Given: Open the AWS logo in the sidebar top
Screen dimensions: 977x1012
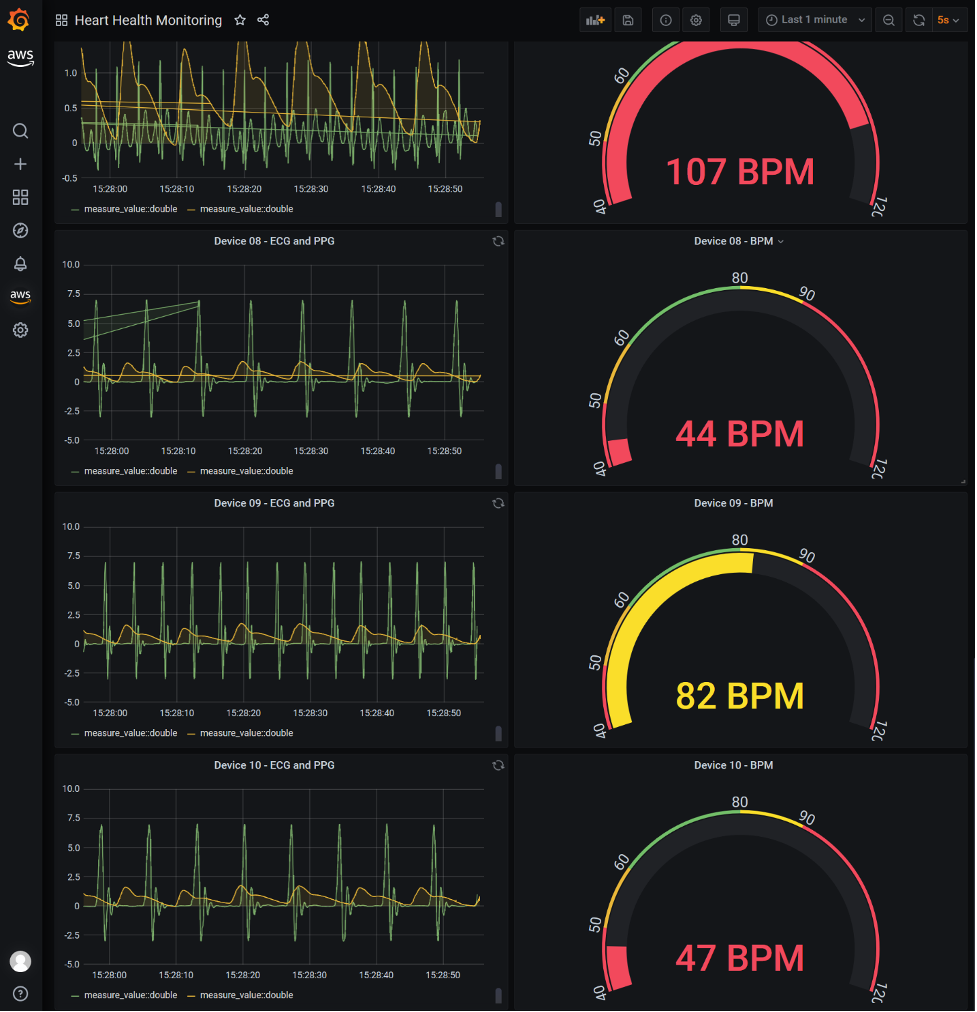Looking at the screenshot, I should click(x=20, y=57).
